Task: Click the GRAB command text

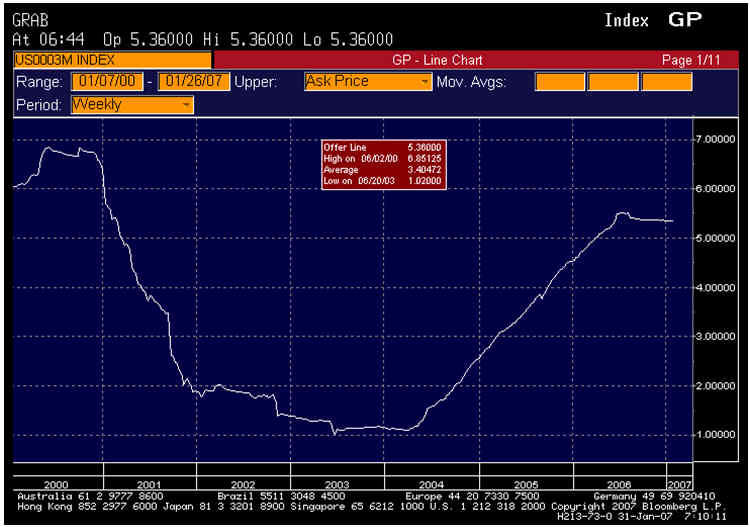Action: tap(30, 20)
